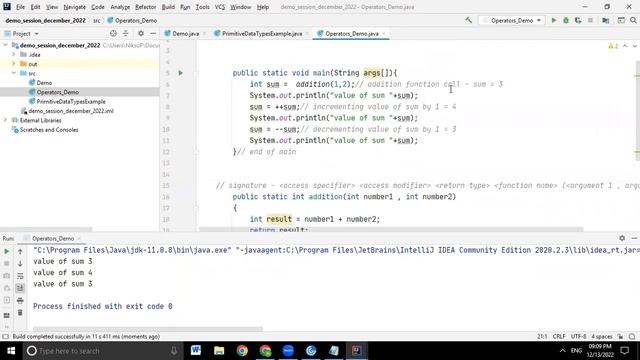Open Chrome from the taskbar
Viewport: 640px width, 360px height.
242,350
